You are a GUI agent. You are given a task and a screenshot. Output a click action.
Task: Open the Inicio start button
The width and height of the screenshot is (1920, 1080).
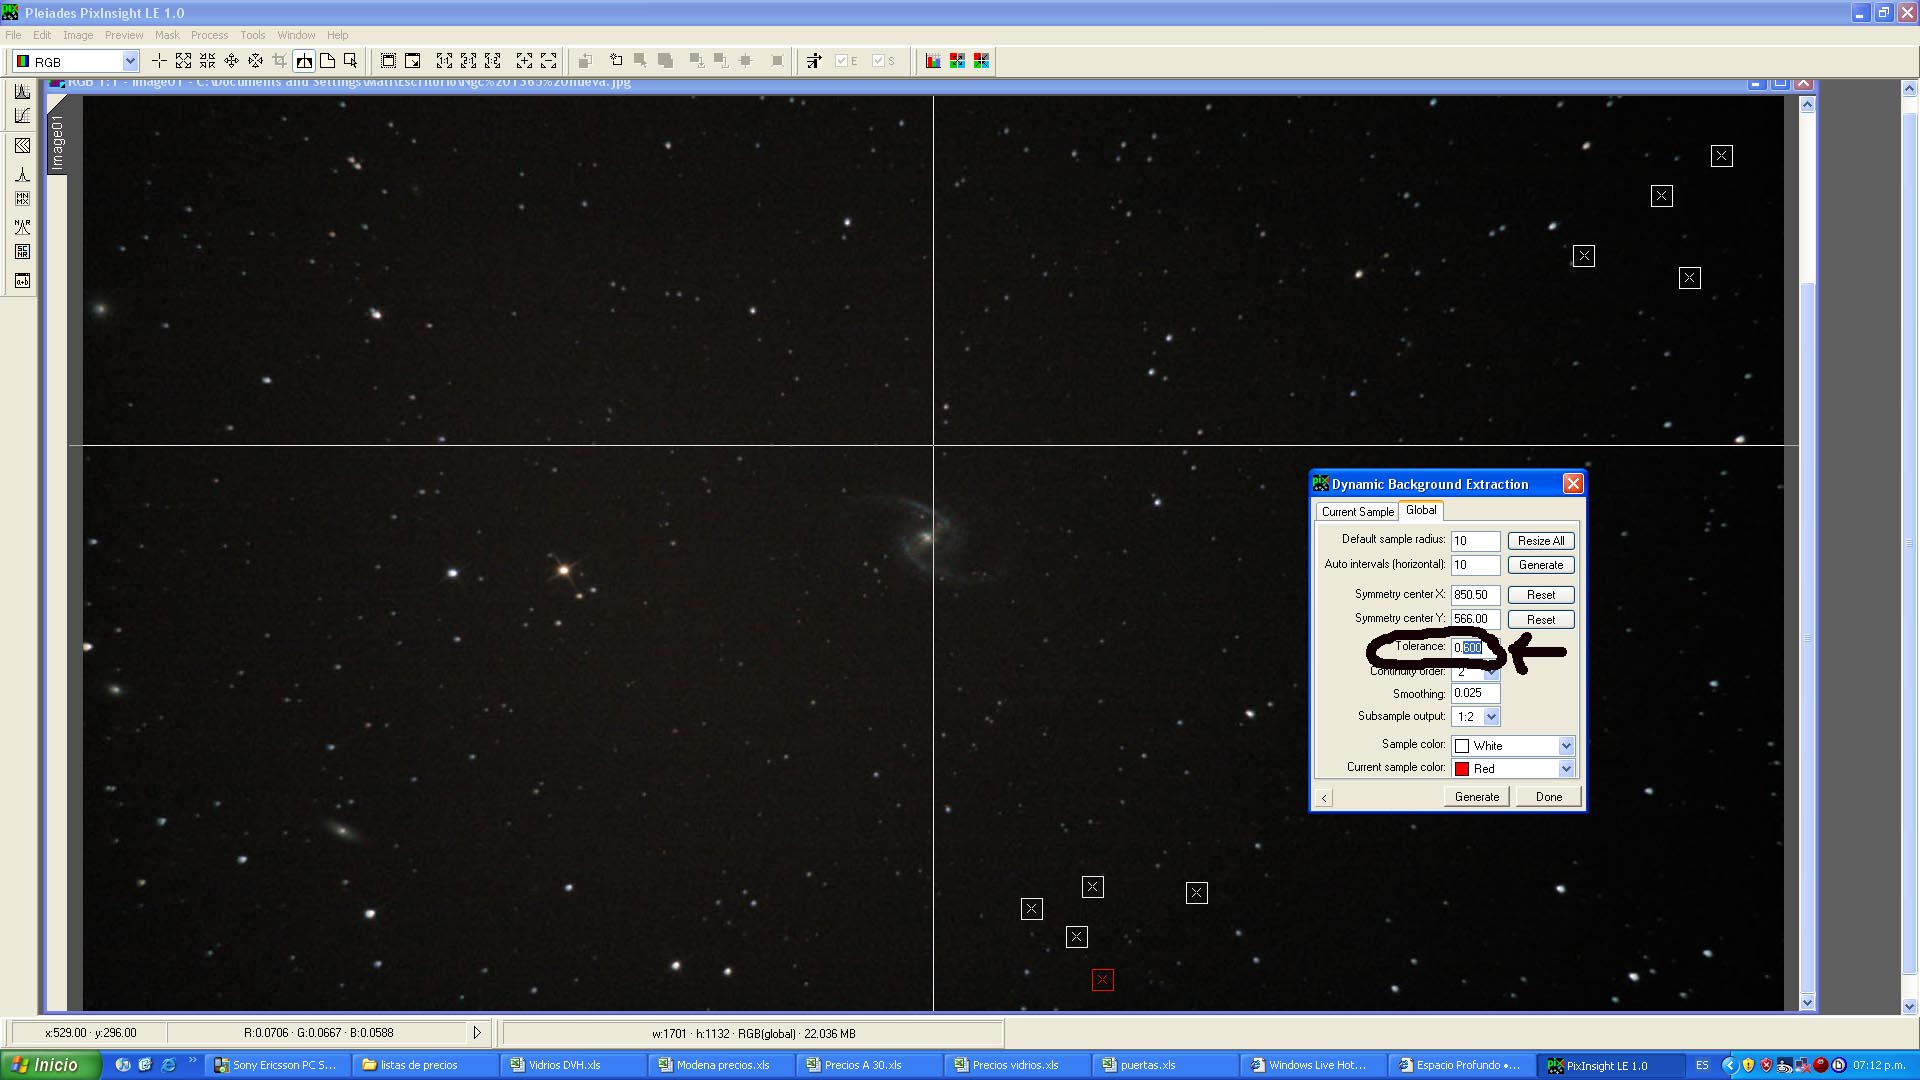coord(50,1065)
